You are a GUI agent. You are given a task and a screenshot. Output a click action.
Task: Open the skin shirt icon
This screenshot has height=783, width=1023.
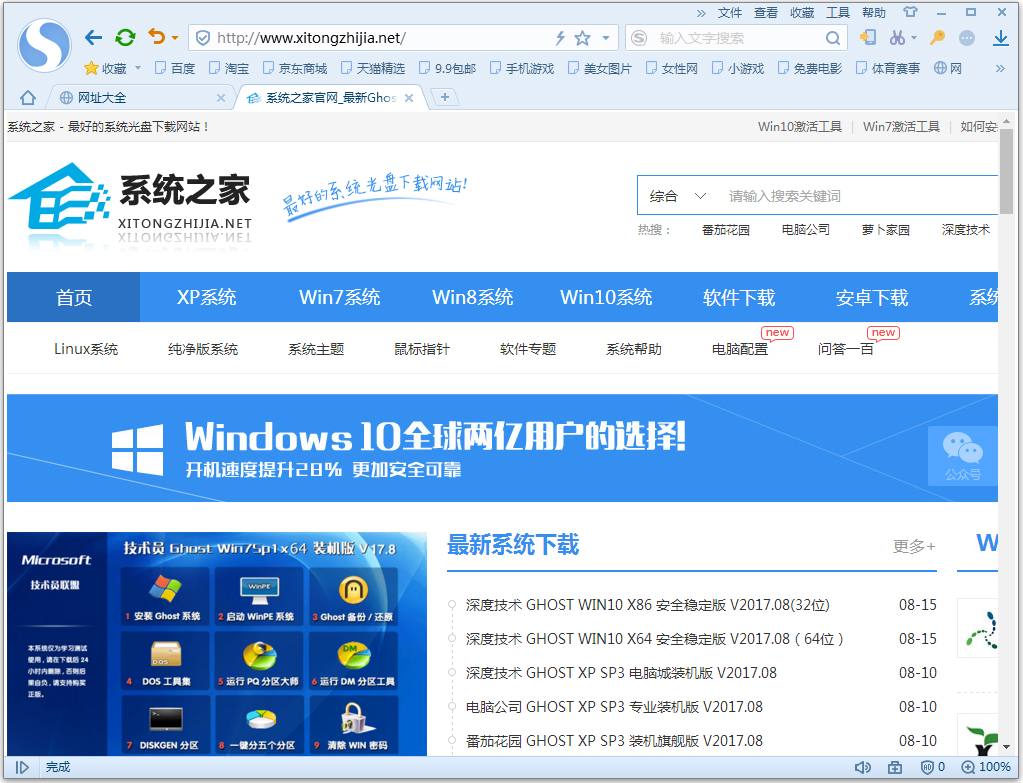pos(910,12)
